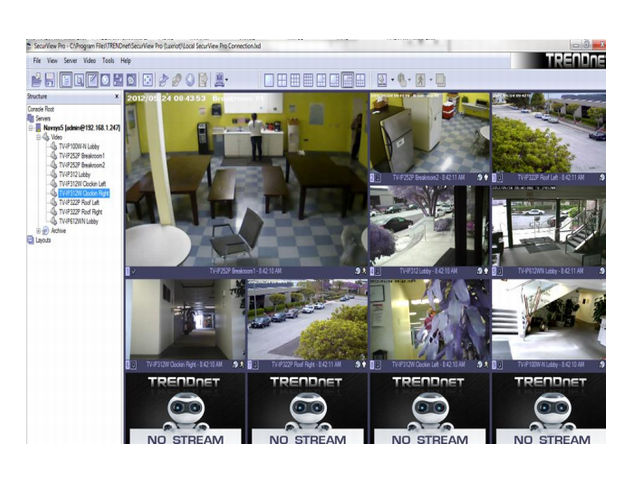640x480 pixels.
Task: Click the TV-IP612WN Lobby entrance camera feed
Action: click(549, 226)
